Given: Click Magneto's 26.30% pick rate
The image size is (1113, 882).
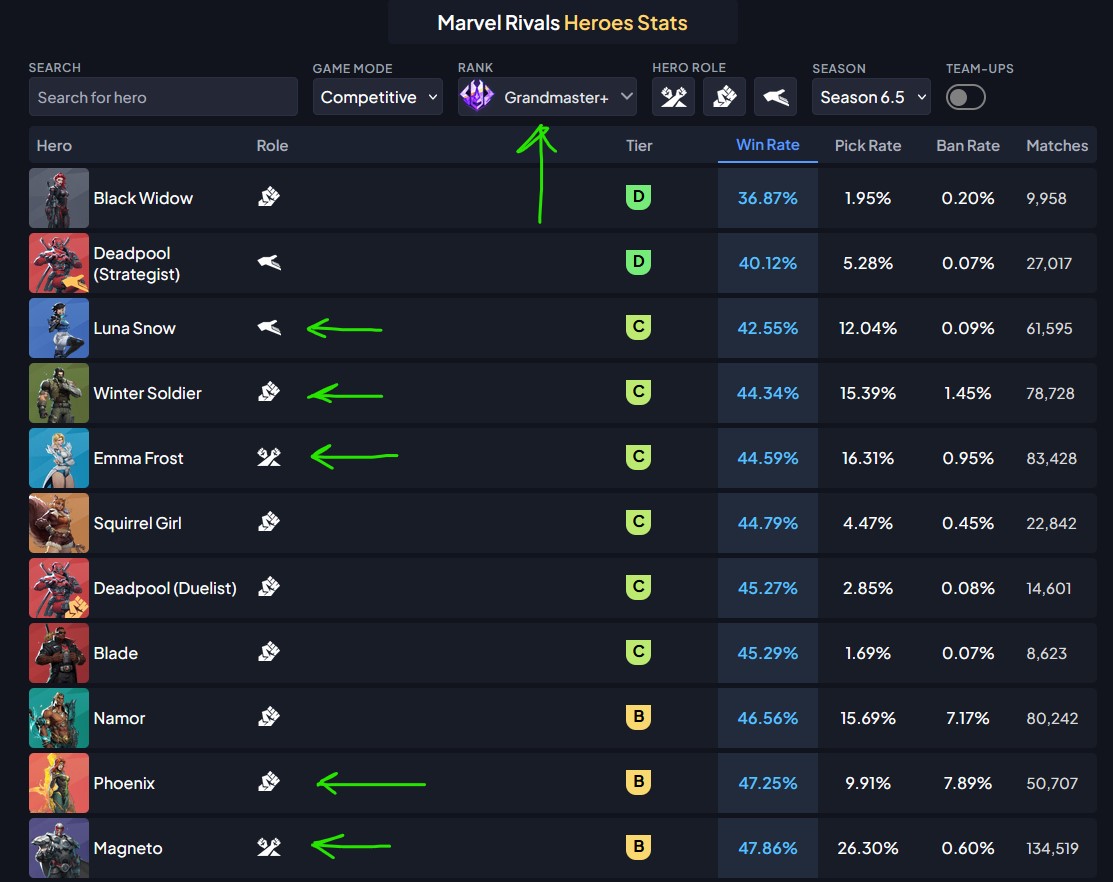Looking at the screenshot, I should pyautogui.click(x=867, y=848).
